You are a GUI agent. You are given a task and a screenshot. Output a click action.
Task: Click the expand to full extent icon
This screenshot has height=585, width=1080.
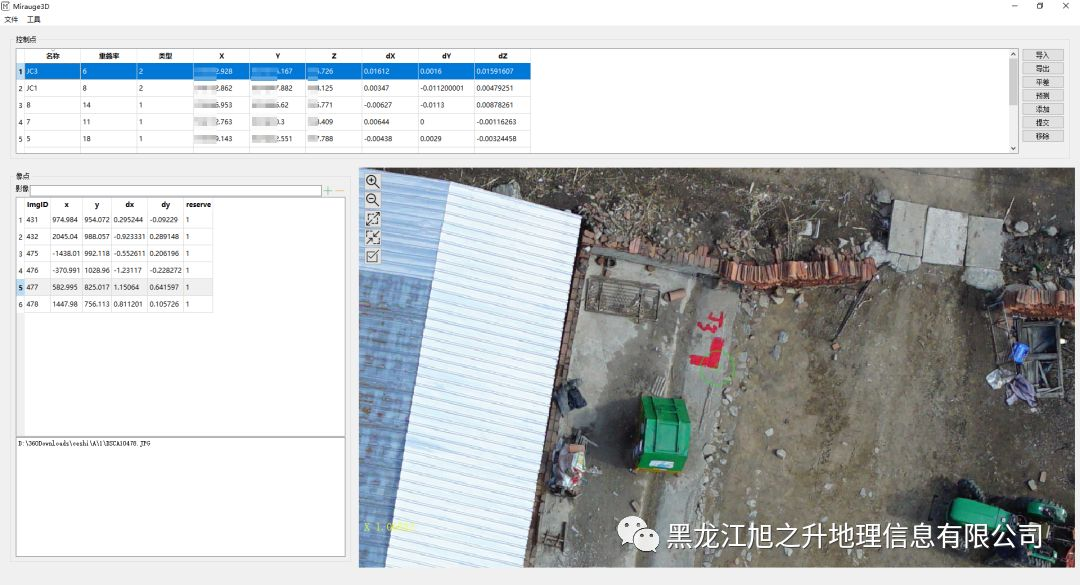point(372,219)
